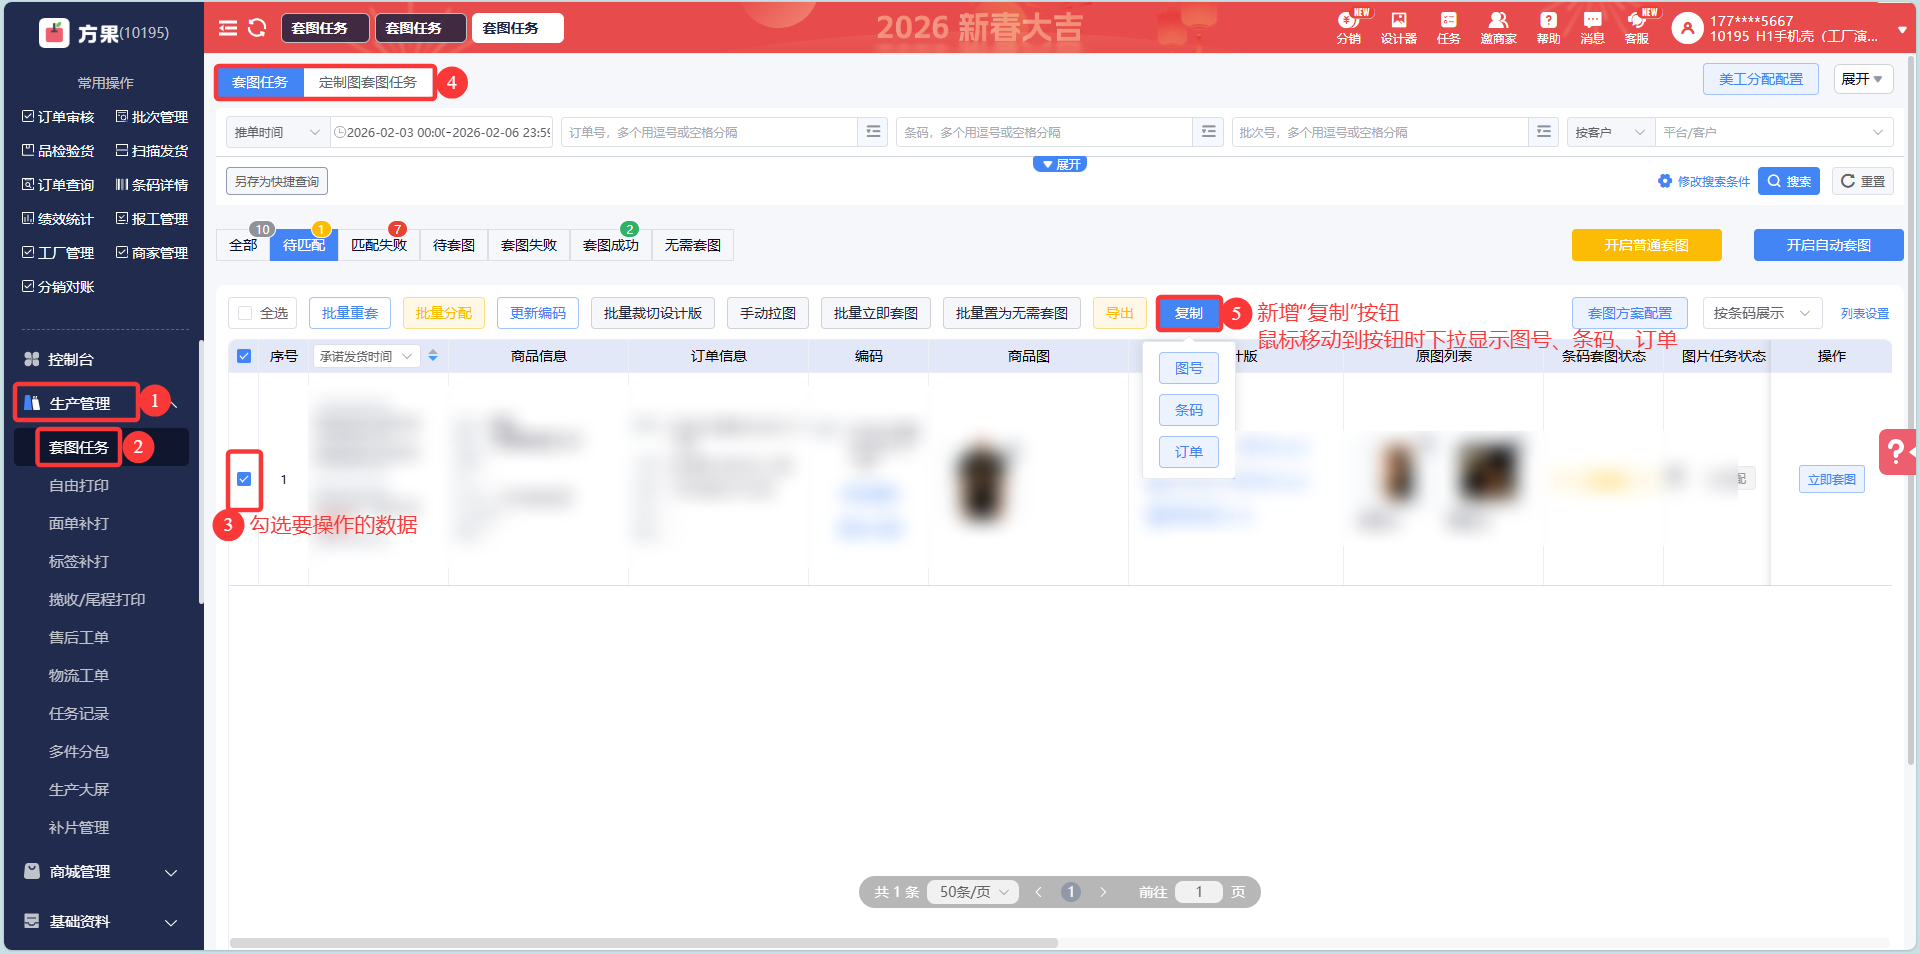Switch to the 定制图套图任务 tab
The width and height of the screenshot is (1920, 954).
tap(368, 82)
